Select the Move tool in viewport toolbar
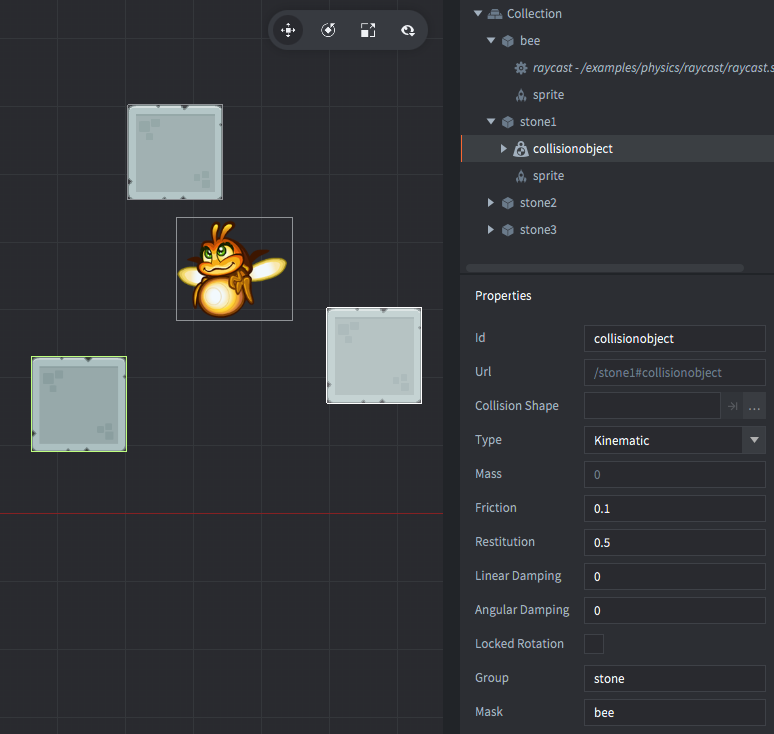This screenshot has height=734, width=774. click(x=288, y=31)
